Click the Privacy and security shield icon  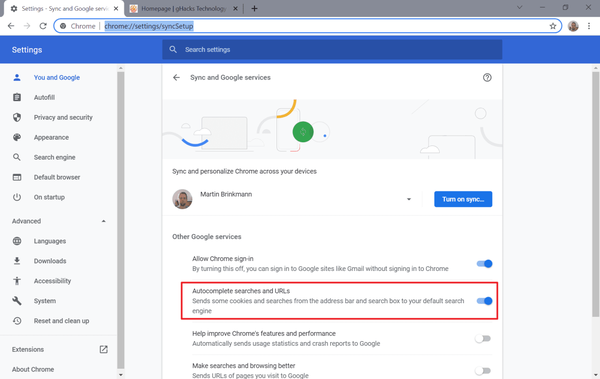17,117
